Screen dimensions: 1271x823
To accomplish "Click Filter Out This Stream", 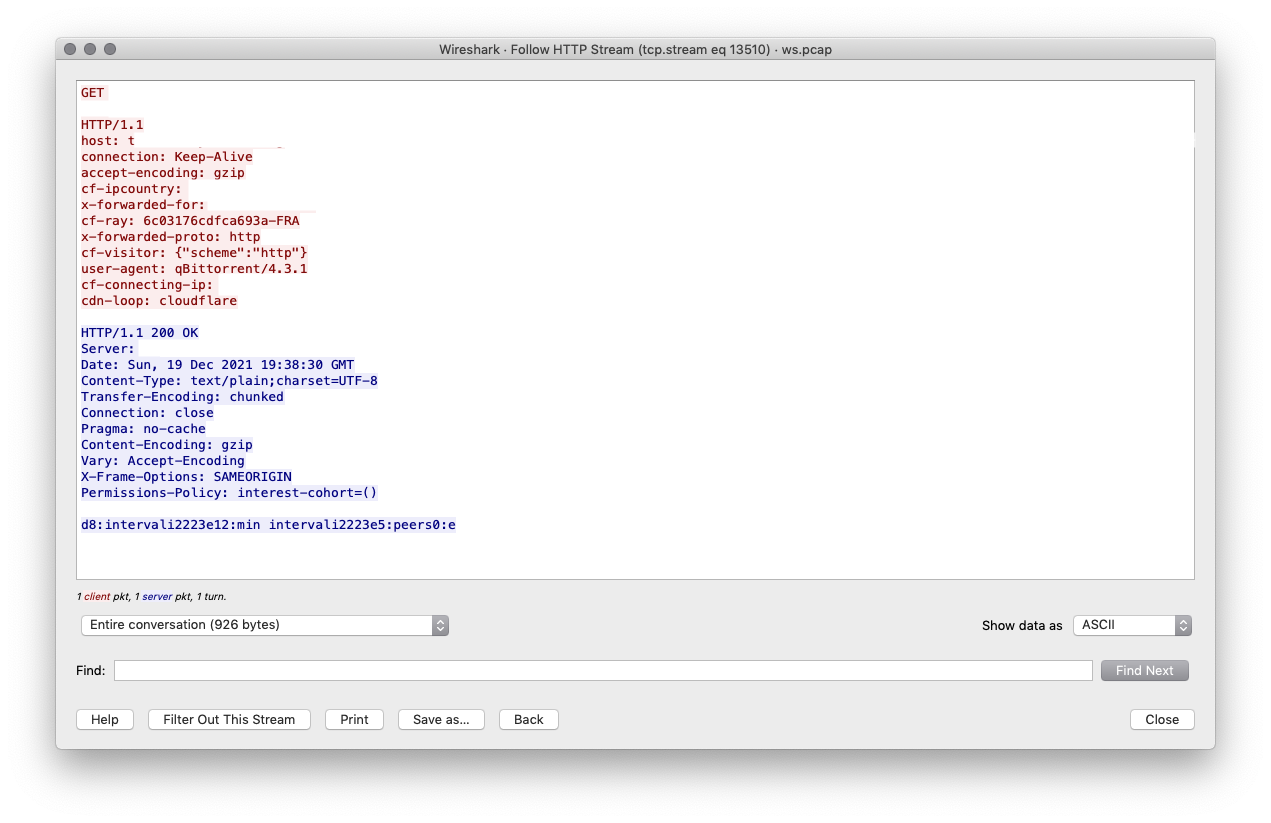I will [228, 719].
